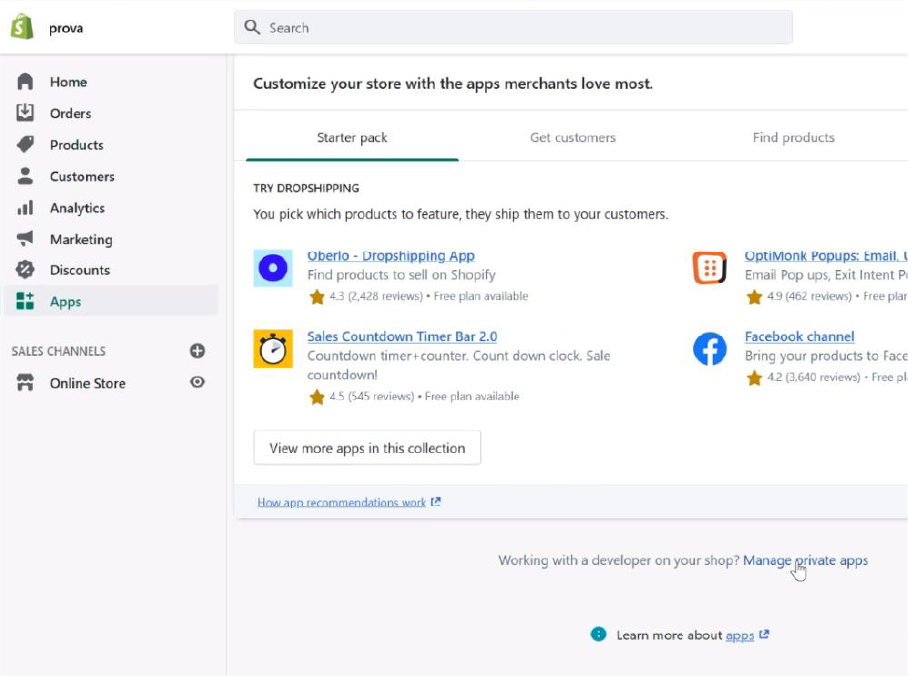Click 'Customize your store' heading
This screenshot has height=676, width=908.
point(453,83)
